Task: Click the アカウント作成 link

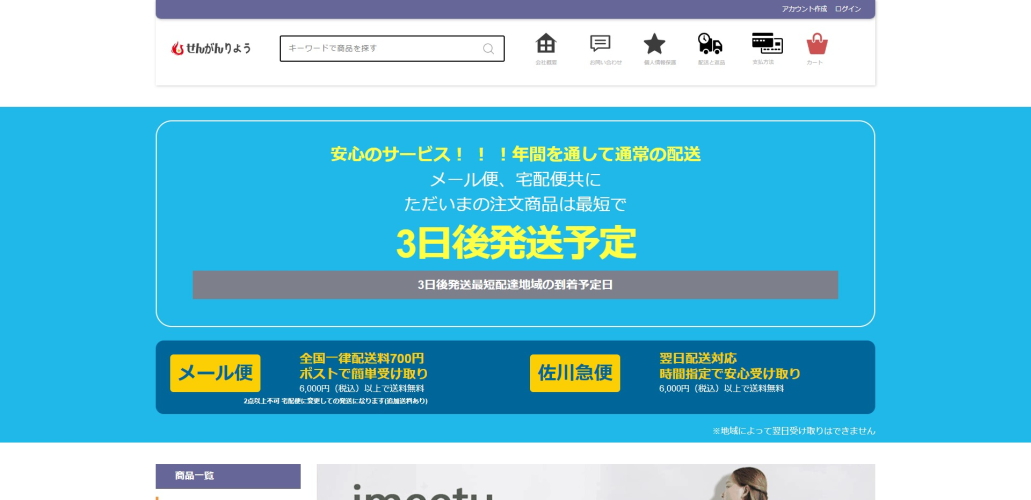Action: (x=804, y=9)
